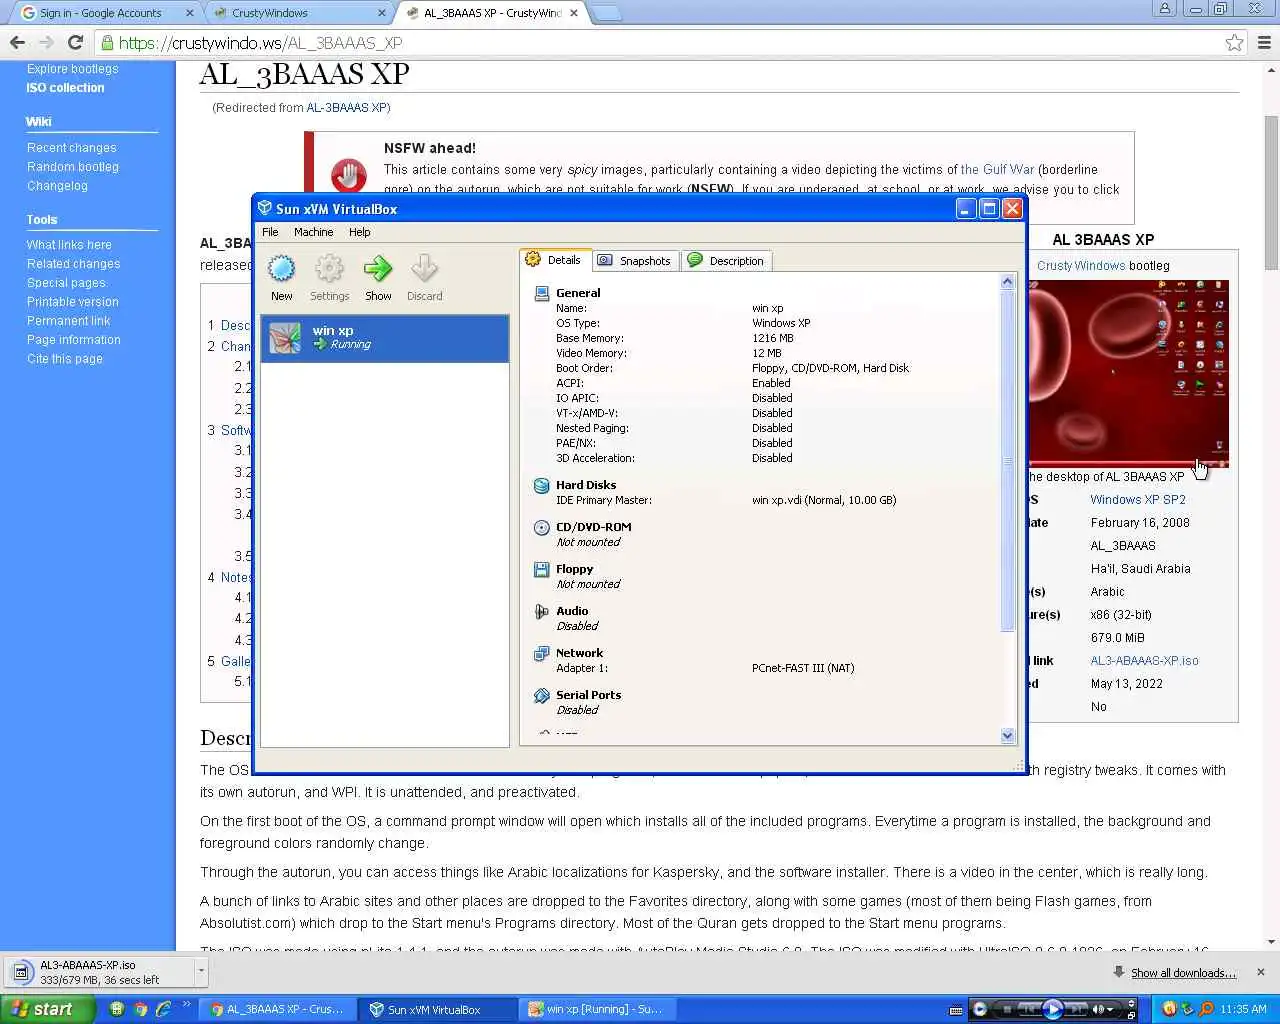Click the Hard Disks section icon
The width and height of the screenshot is (1280, 1024).
point(542,485)
